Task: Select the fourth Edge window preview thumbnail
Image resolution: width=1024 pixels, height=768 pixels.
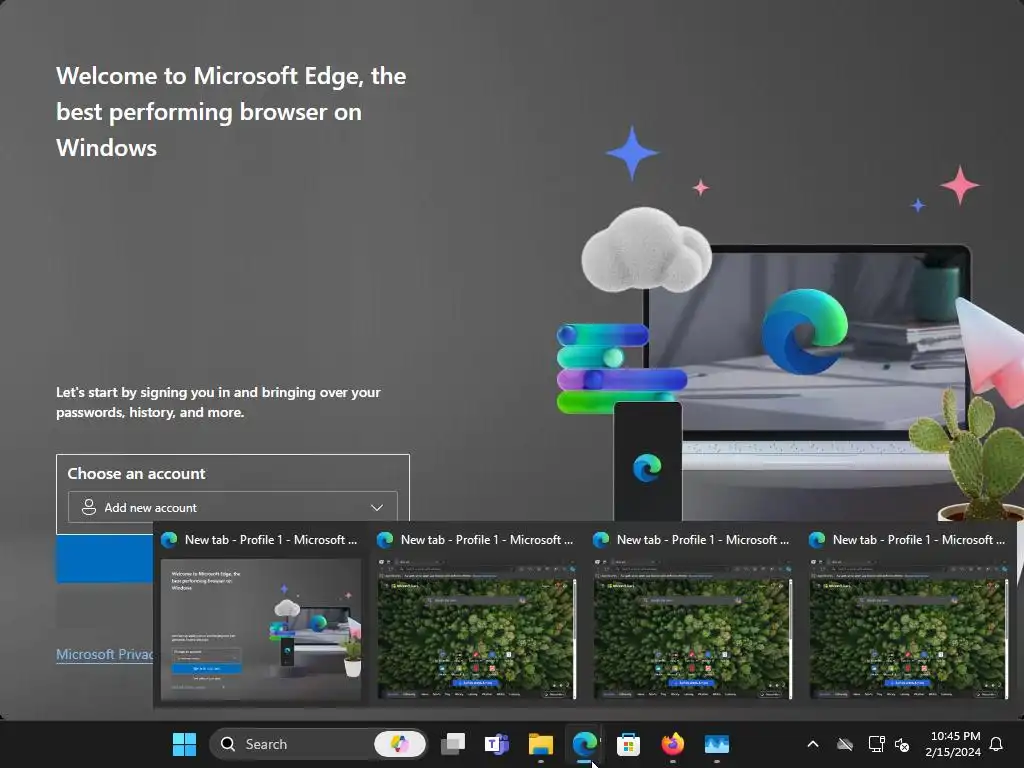Action: [908, 630]
